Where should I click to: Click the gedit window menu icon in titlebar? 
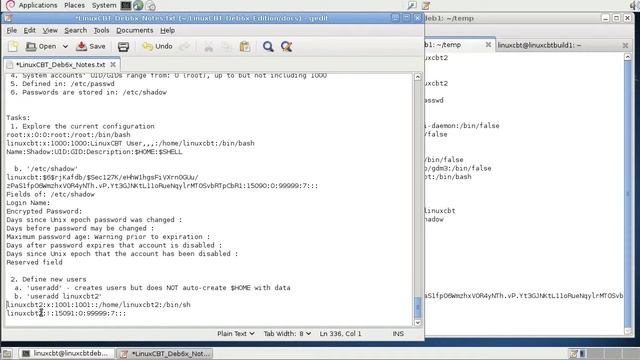(x=8, y=18)
